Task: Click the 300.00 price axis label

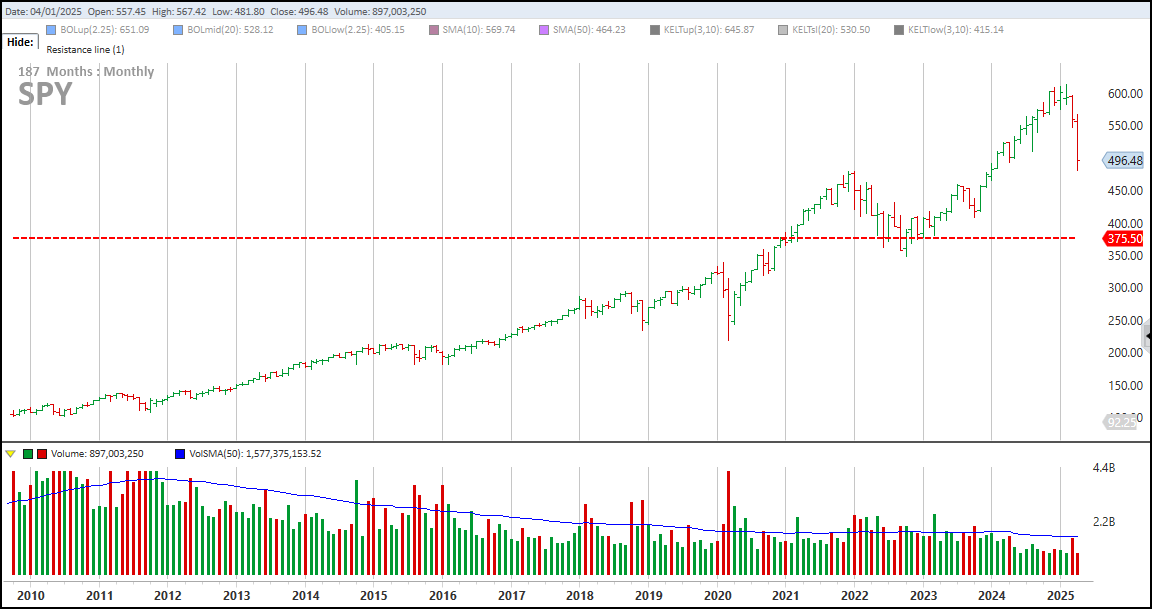Action: coord(1127,288)
